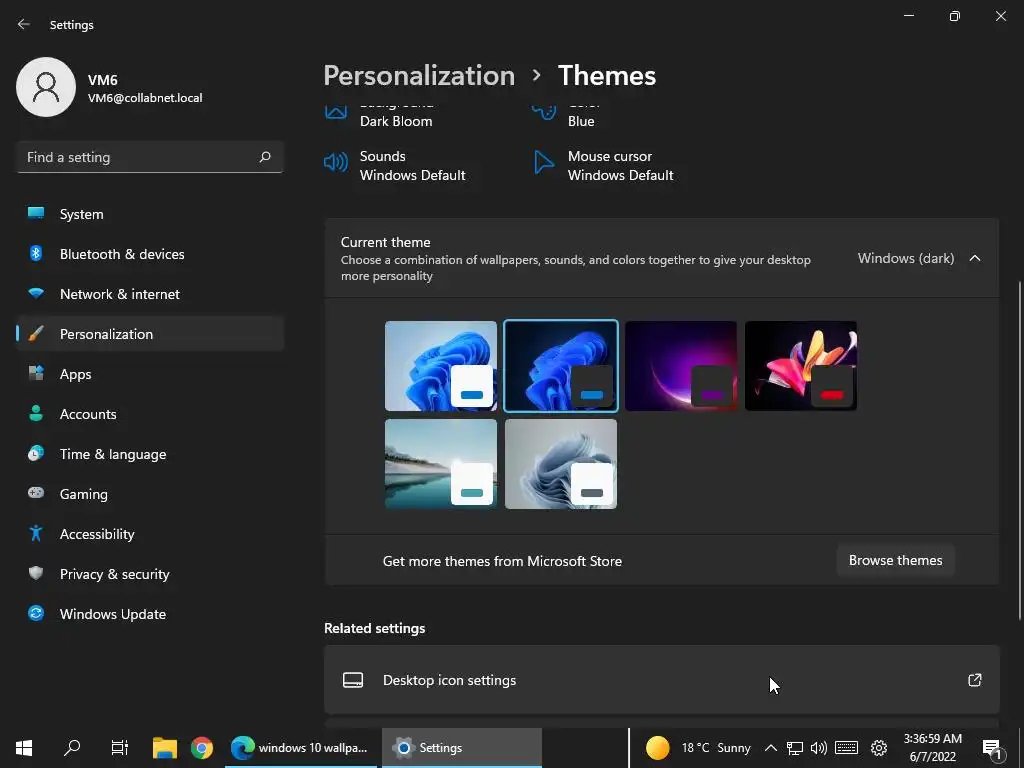Open System settings category

[x=150, y=214]
